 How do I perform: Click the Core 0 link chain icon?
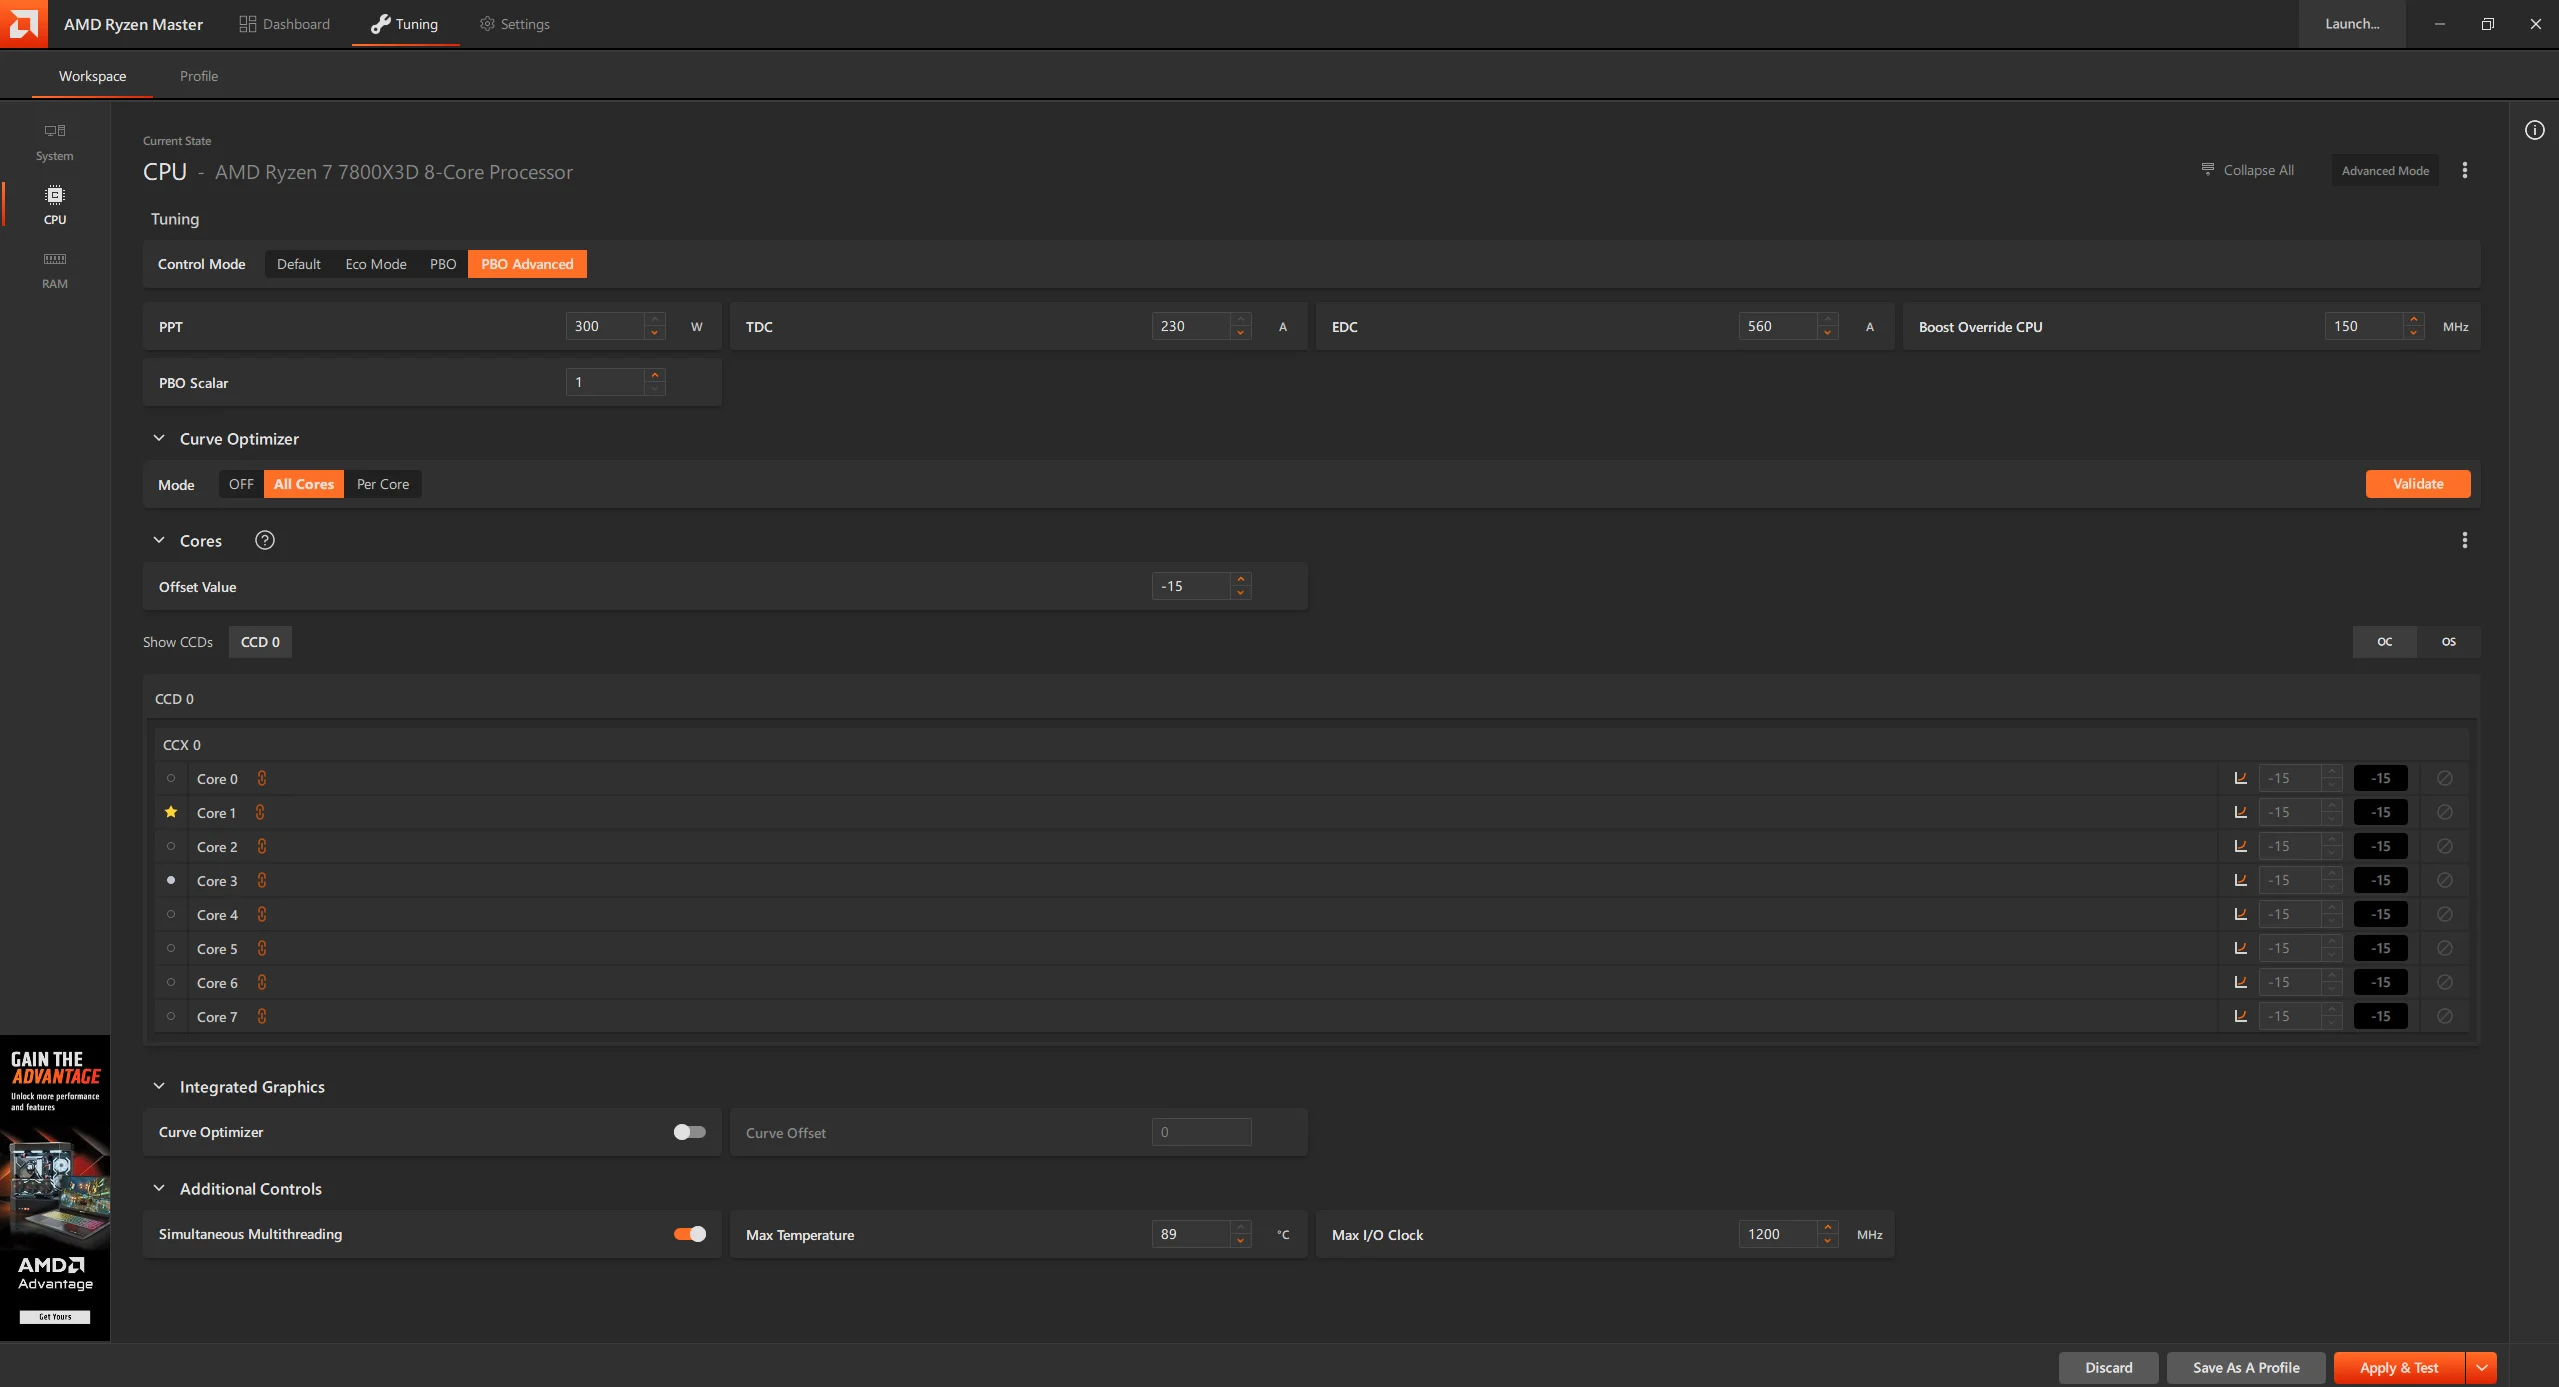[262, 778]
